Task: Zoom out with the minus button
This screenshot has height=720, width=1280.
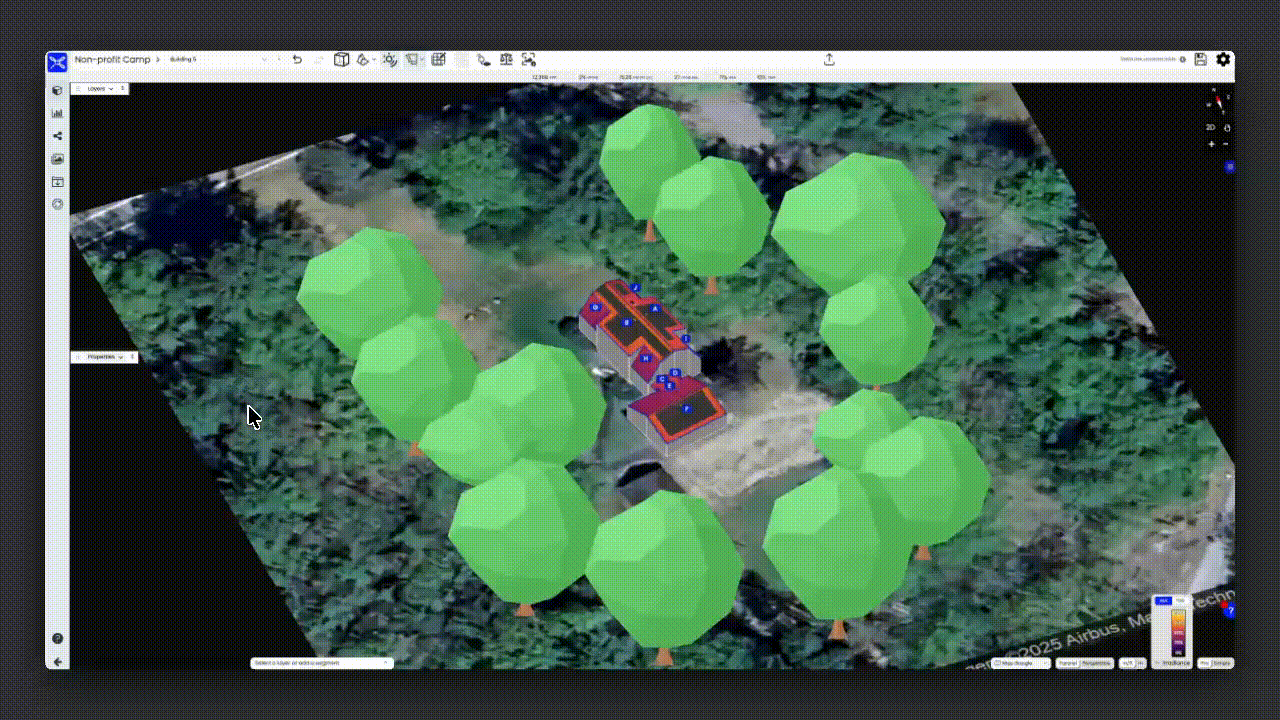Action: tap(1226, 144)
